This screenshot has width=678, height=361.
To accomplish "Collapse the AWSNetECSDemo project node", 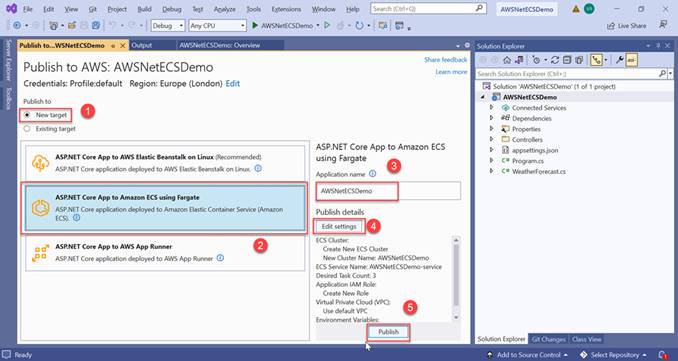I will (x=483, y=97).
